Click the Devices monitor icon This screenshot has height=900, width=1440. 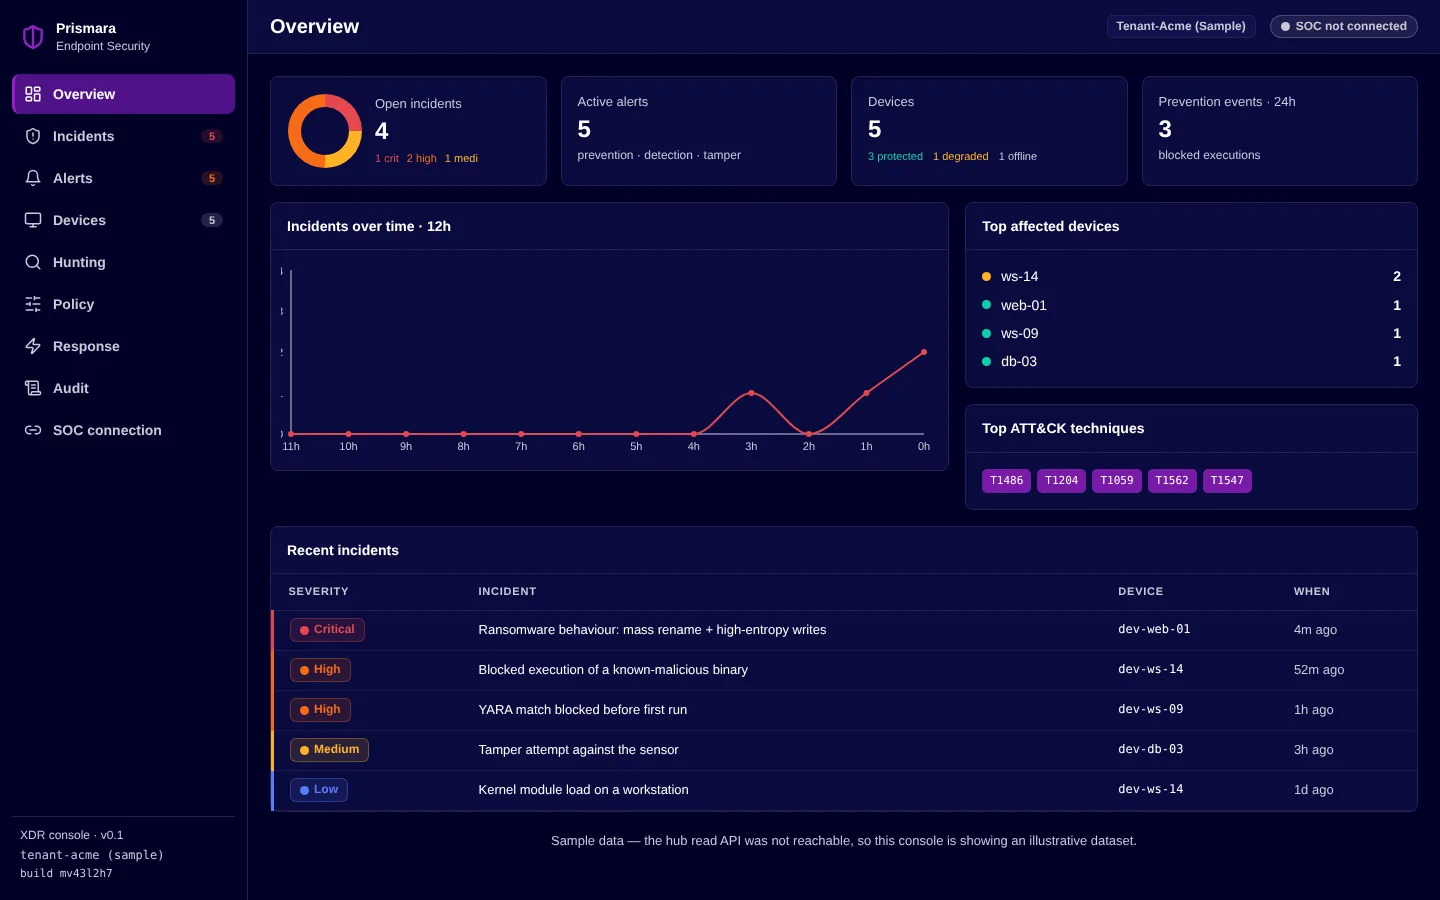(x=33, y=220)
